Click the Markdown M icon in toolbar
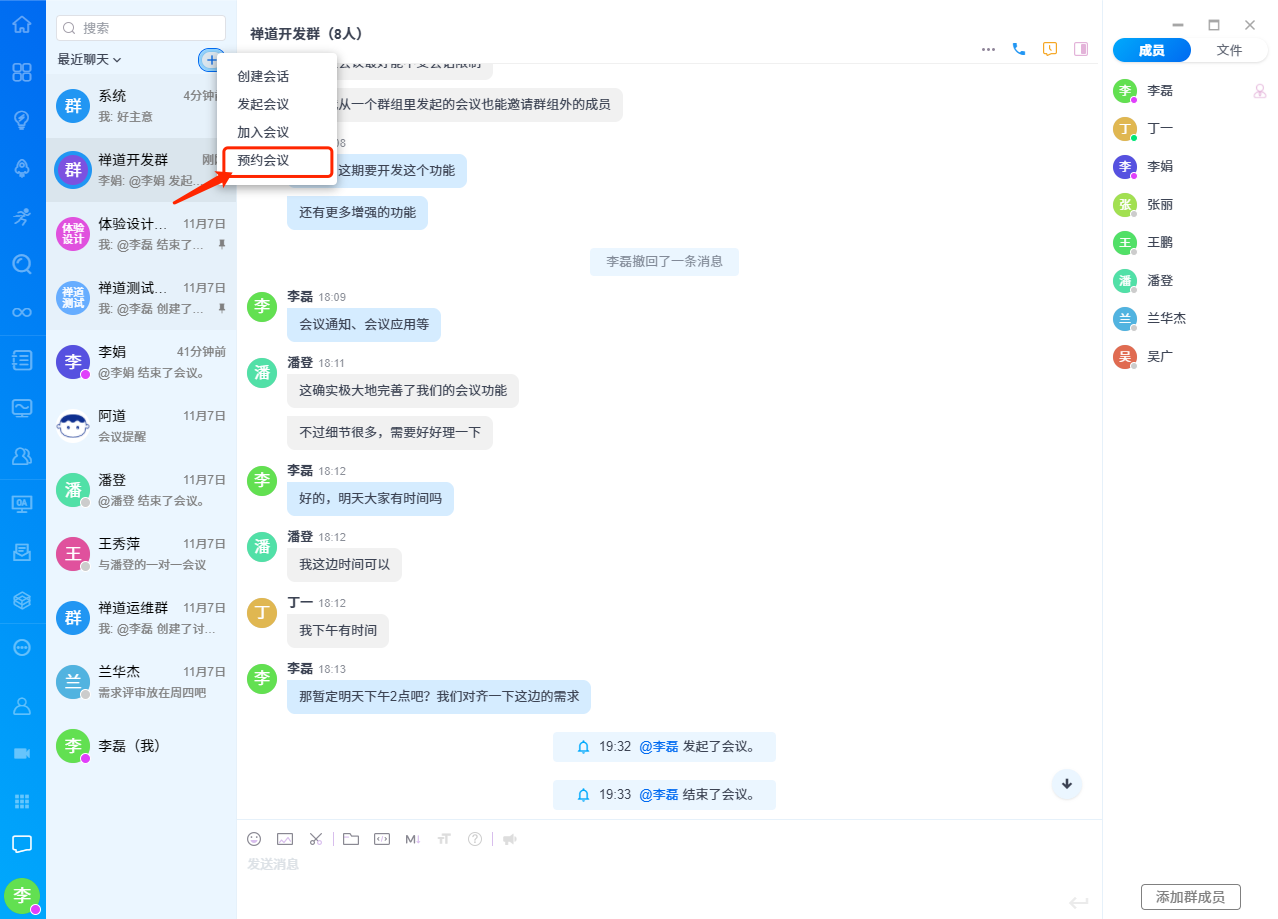Screen dimensions: 1278x919 click(412, 839)
